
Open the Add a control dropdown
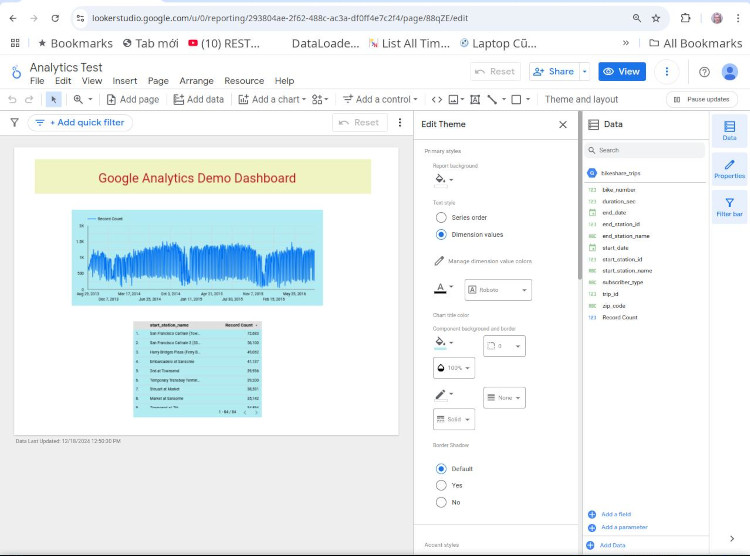380,100
